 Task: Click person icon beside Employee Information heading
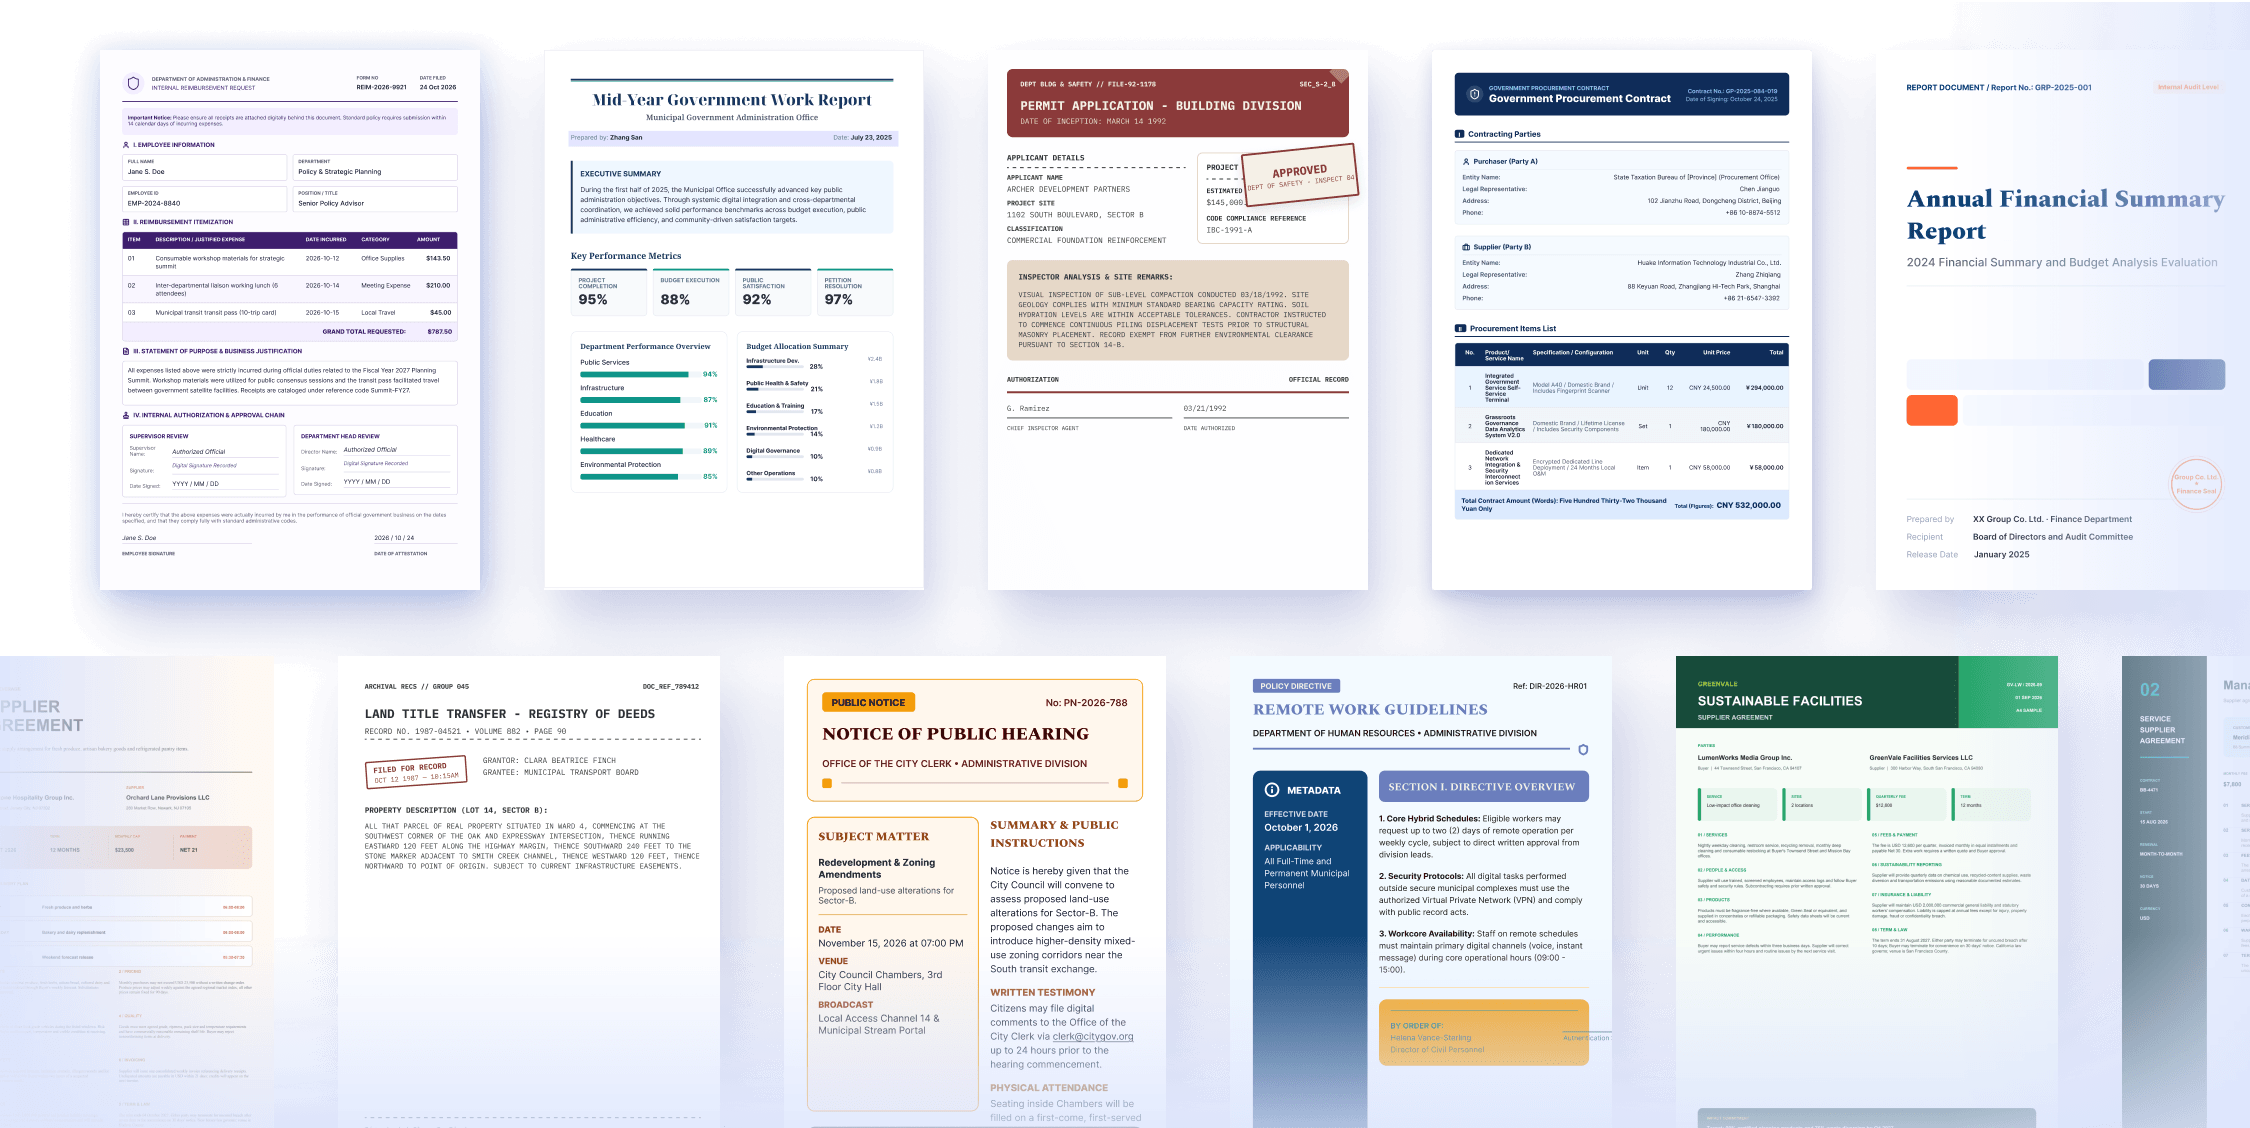click(126, 145)
